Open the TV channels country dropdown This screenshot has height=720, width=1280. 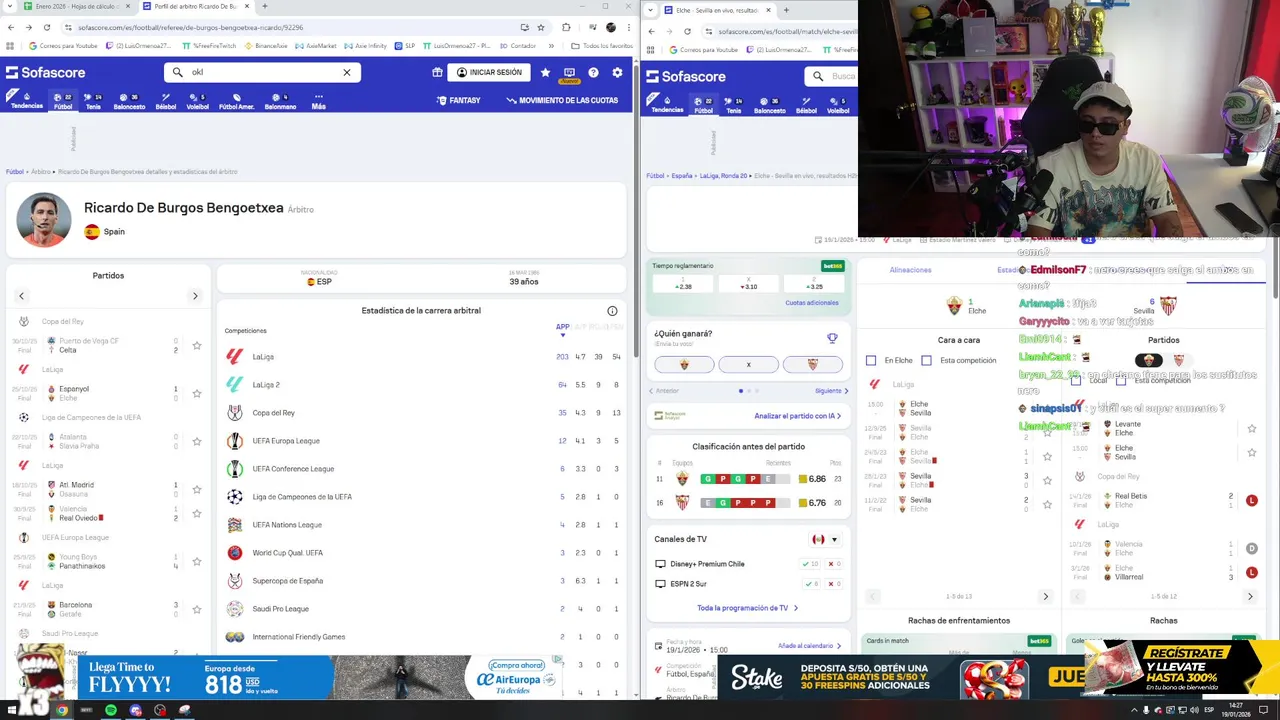pyautogui.click(x=825, y=540)
